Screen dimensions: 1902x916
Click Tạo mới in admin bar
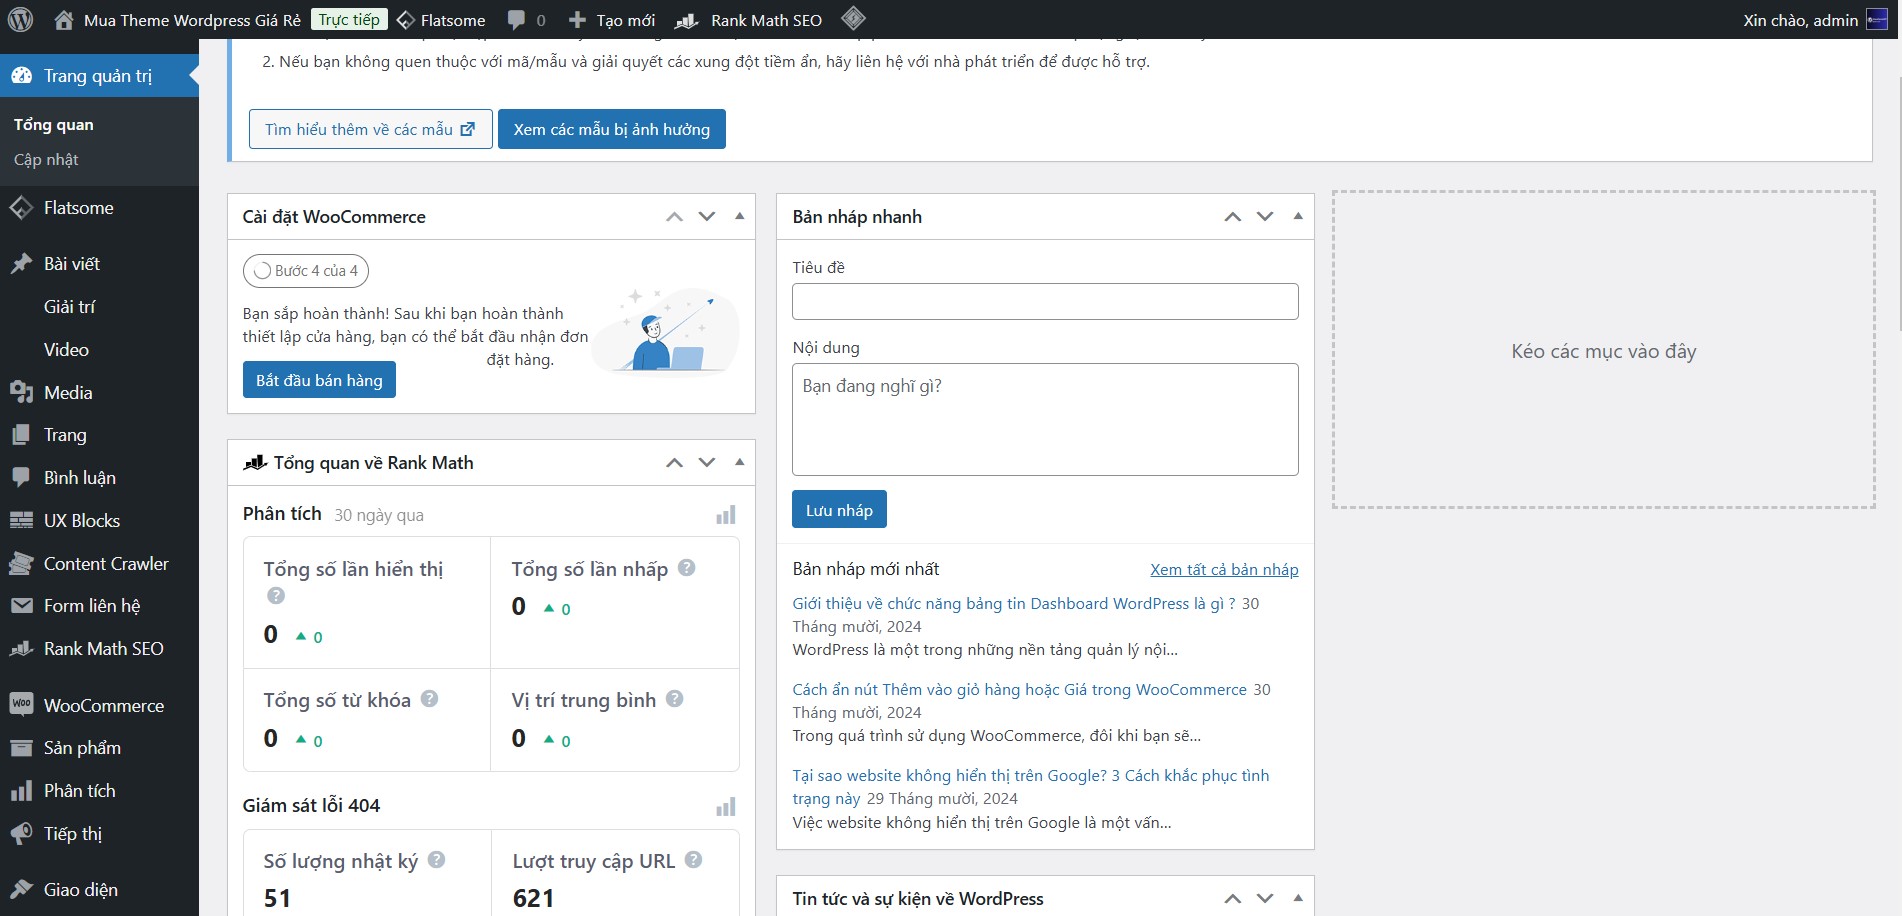611,20
